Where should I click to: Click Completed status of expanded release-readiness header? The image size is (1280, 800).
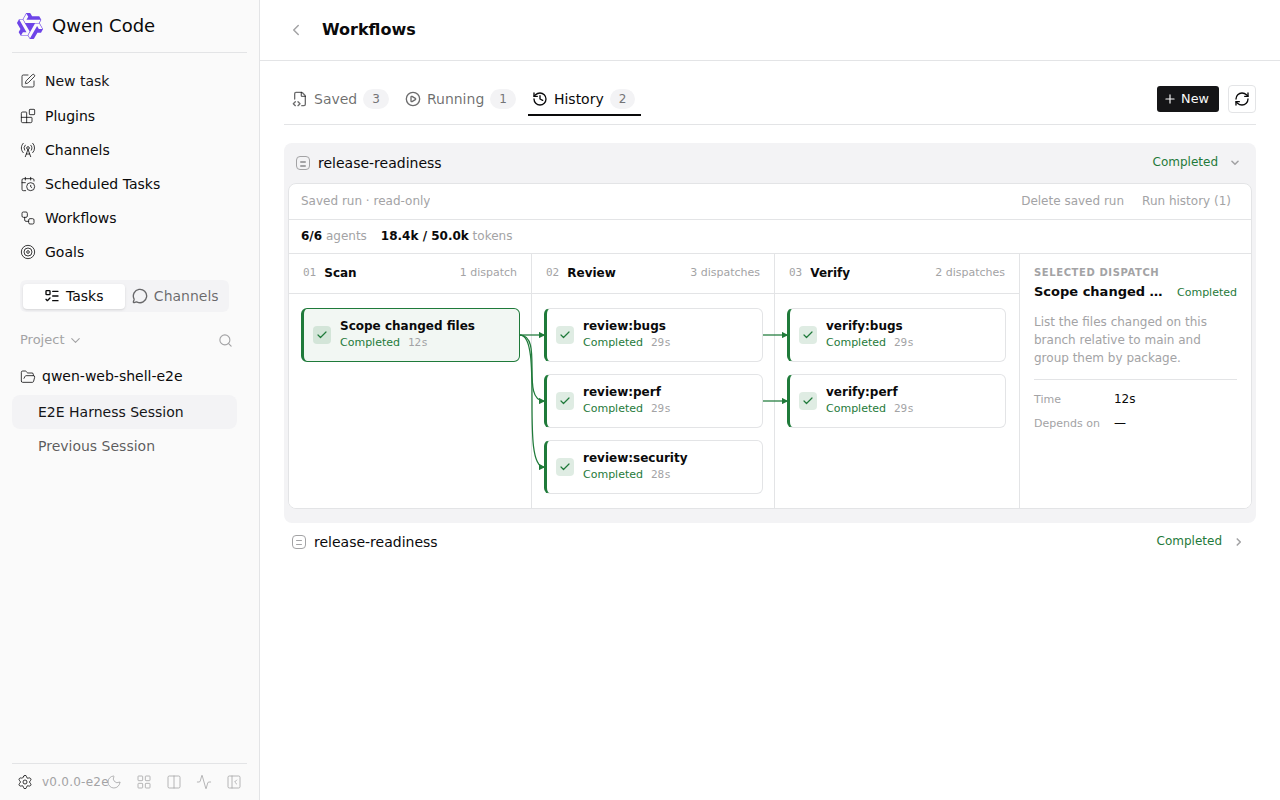(x=1185, y=162)
